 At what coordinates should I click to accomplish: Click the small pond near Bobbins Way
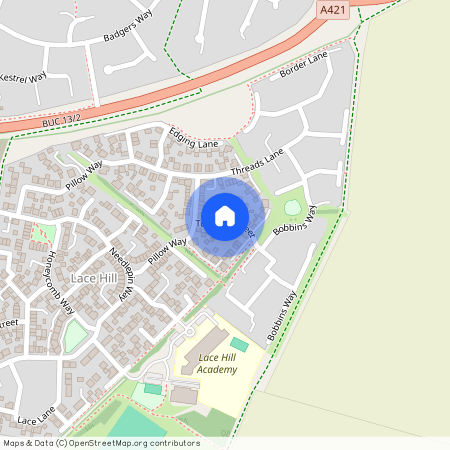[293, 207]
